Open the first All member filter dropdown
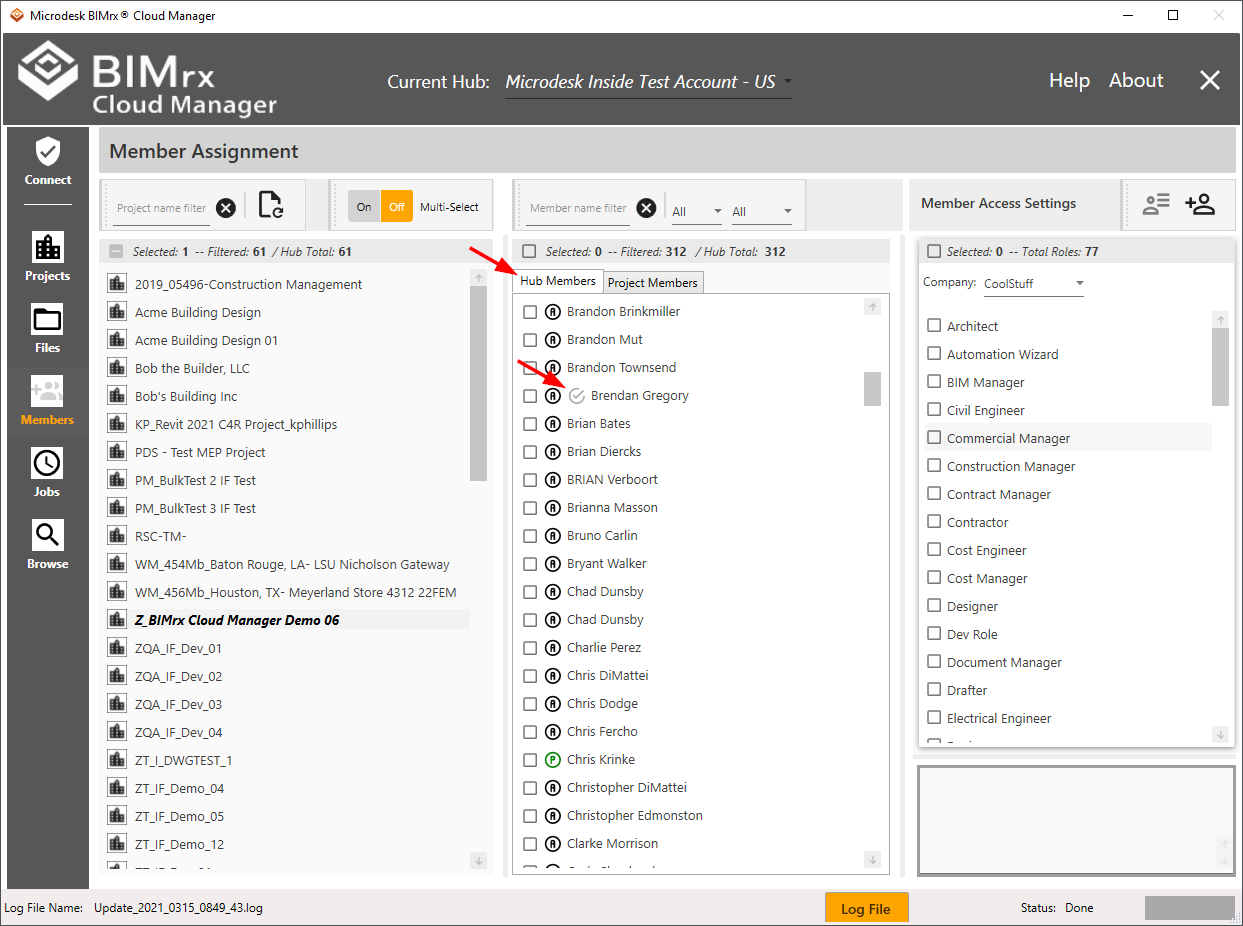 (696, 211)
